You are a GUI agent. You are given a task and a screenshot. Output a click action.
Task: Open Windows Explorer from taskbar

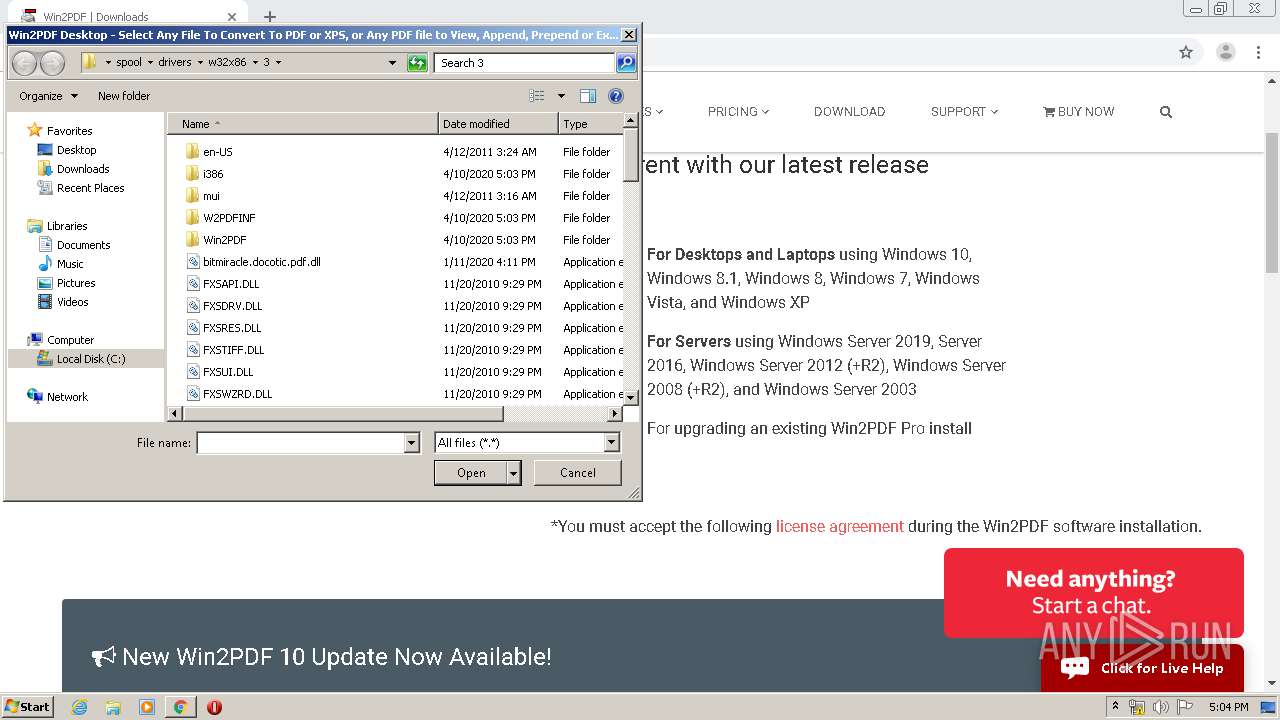pyautogui.click(x=113, y=707)
